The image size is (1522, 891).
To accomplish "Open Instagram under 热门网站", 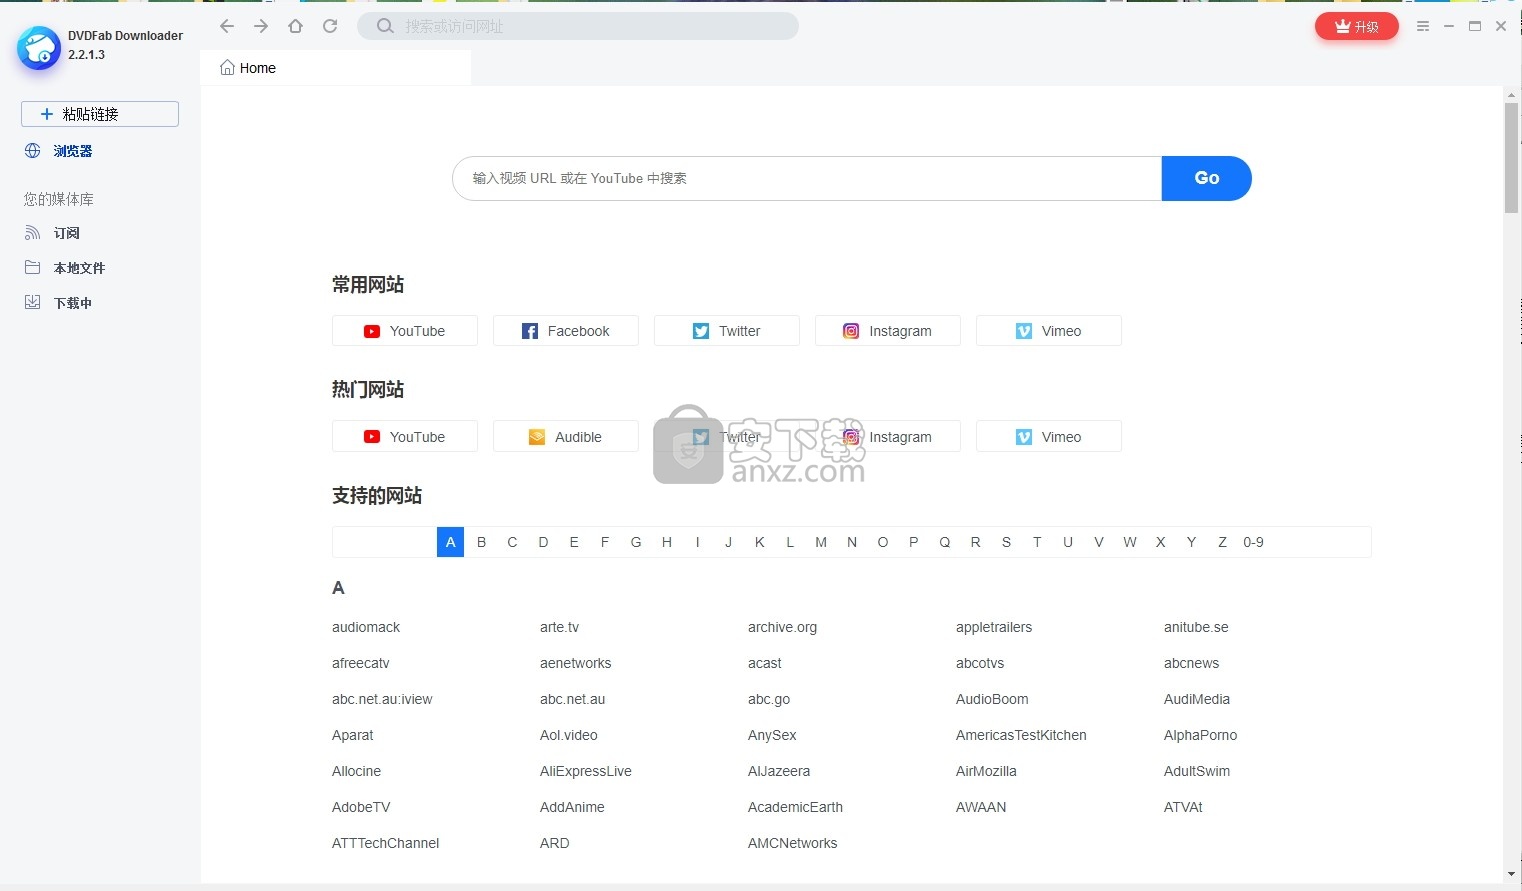I will click(x=888, y=437).
